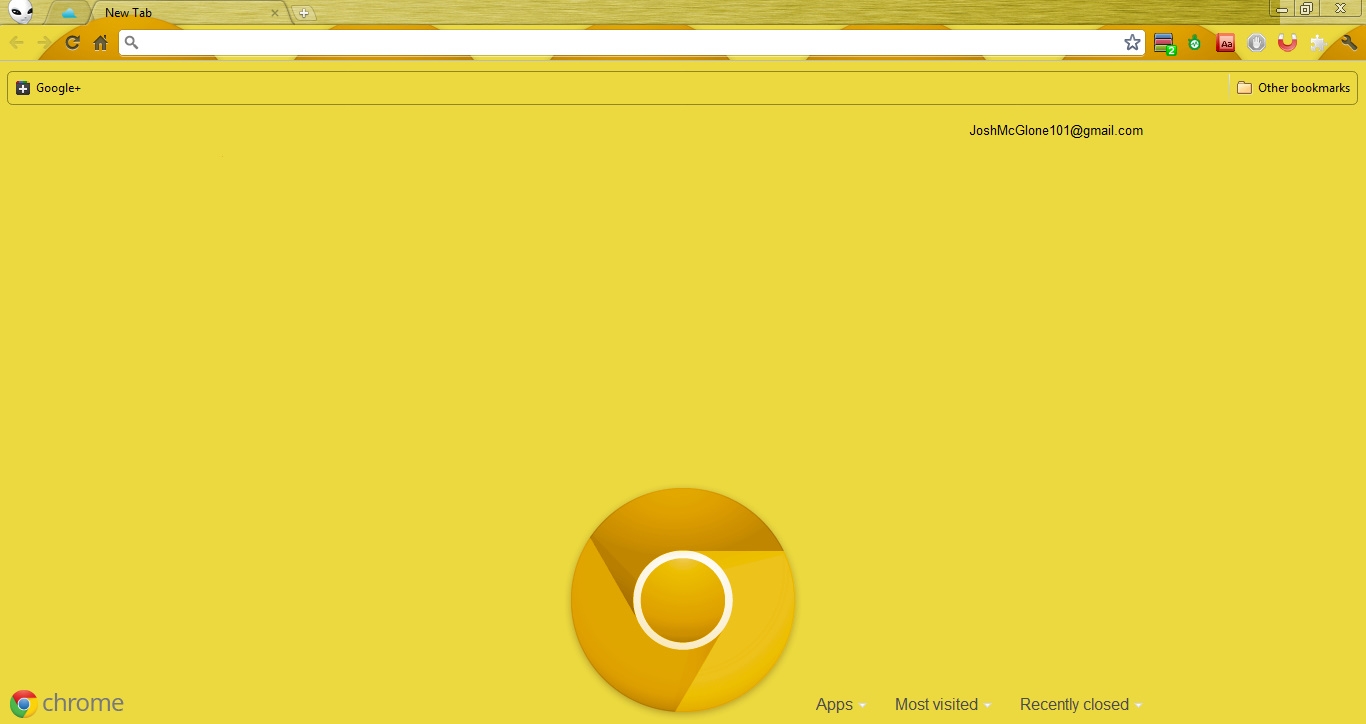Click the JoshMcGlone101 email address
This screenshot has height=724, width=1366.
(1056, 130)
